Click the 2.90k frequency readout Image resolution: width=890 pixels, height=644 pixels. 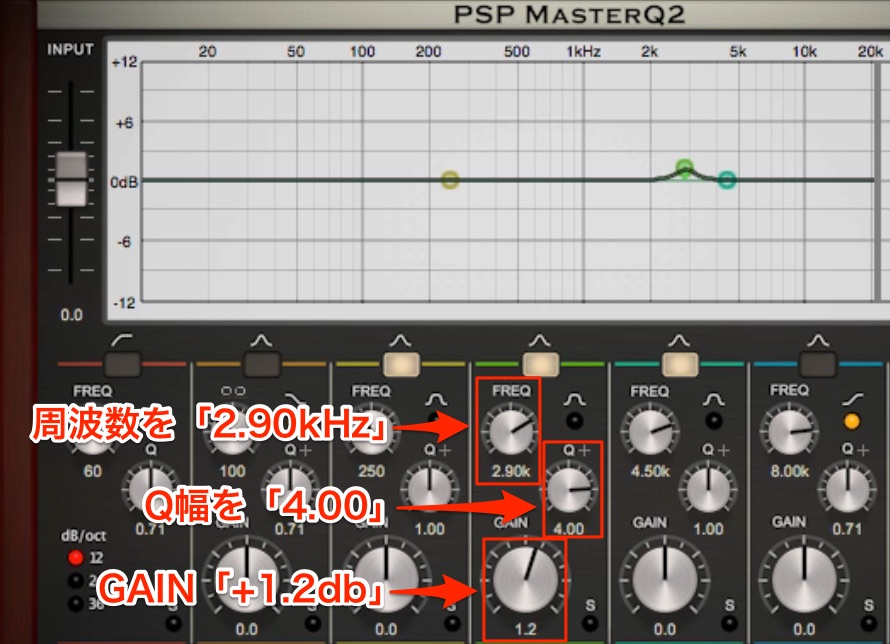coord(511,471)
